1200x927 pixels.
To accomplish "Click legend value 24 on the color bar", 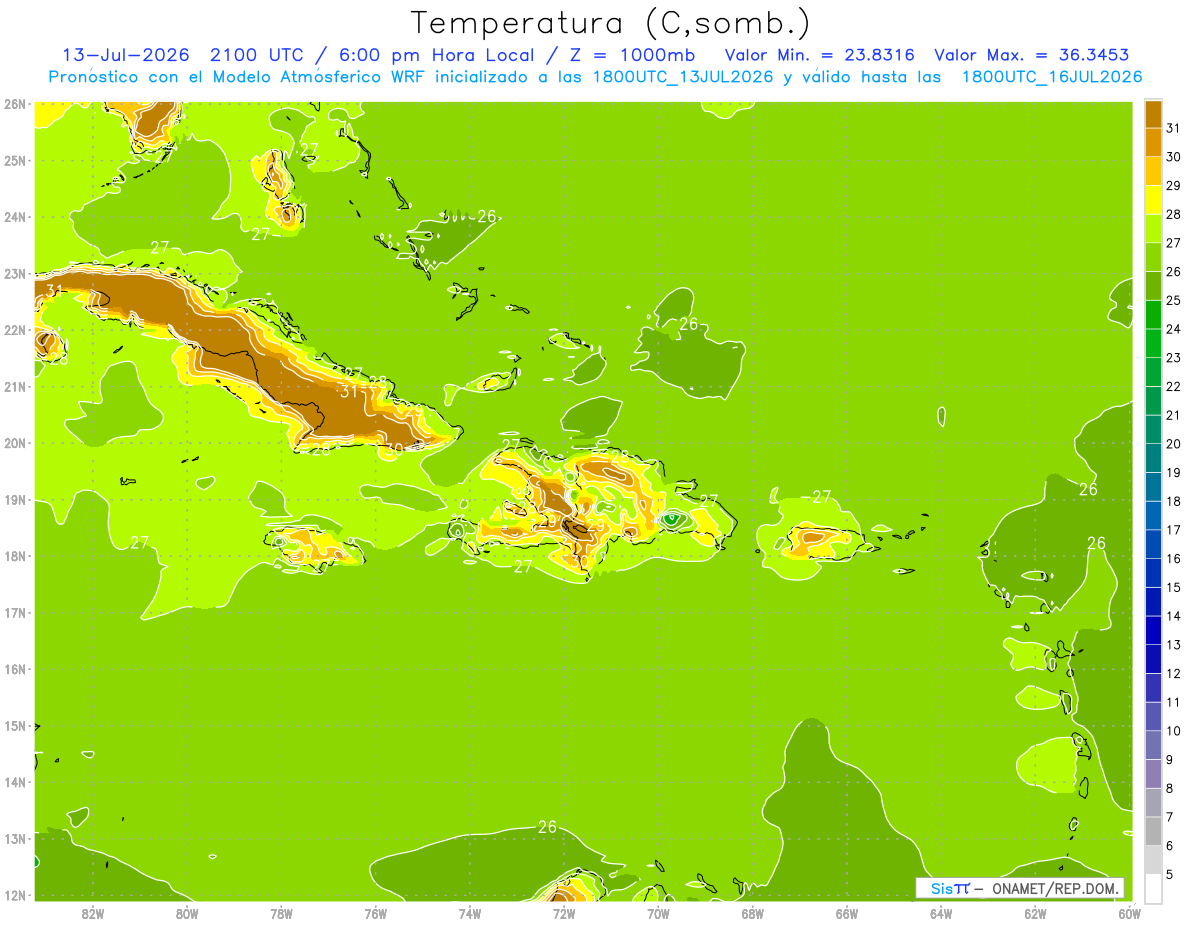I will coord(1173,329).
